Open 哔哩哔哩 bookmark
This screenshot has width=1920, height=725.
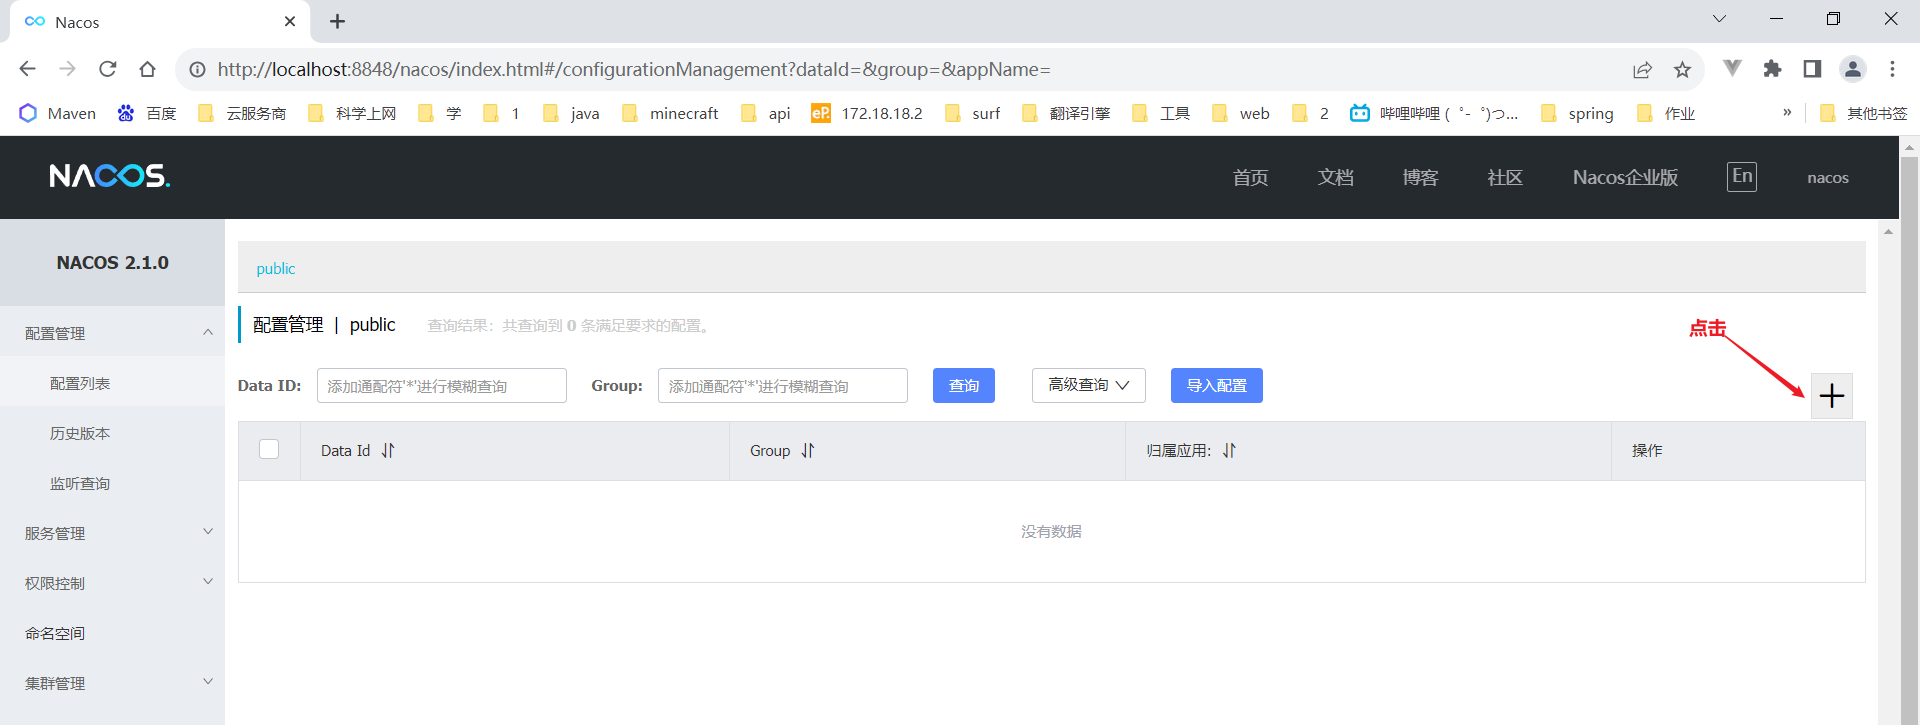(x=1434, y=113)
